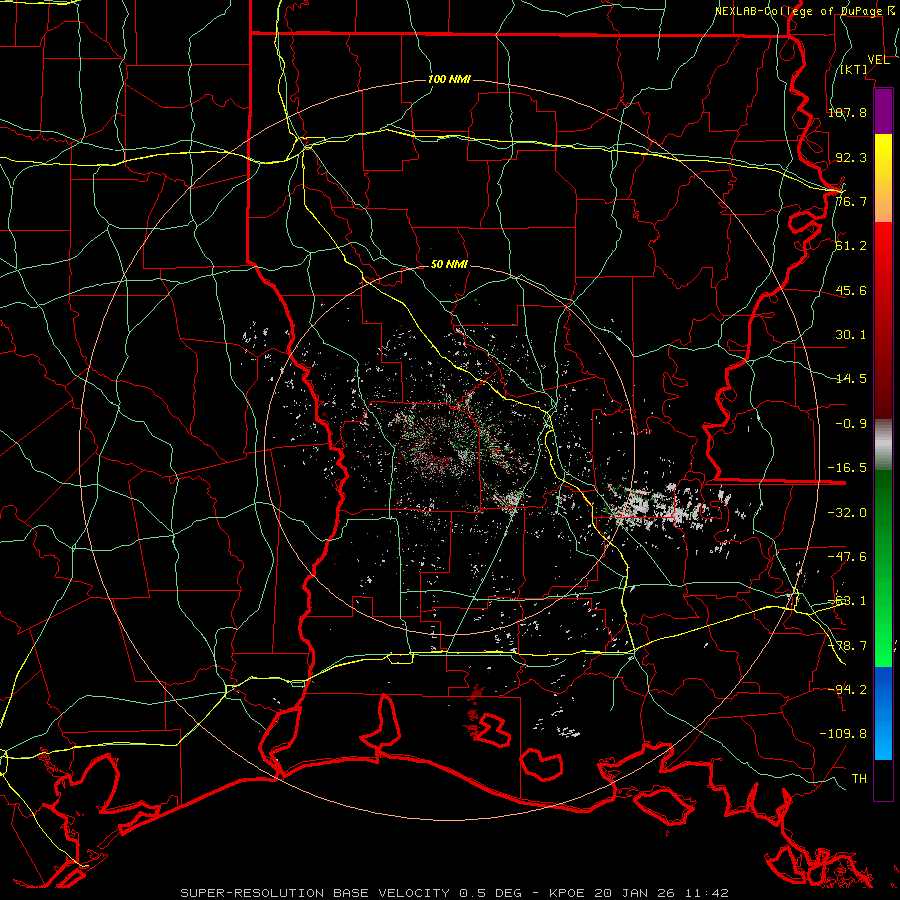Click the -109.8 scale value

coord(843,734)
